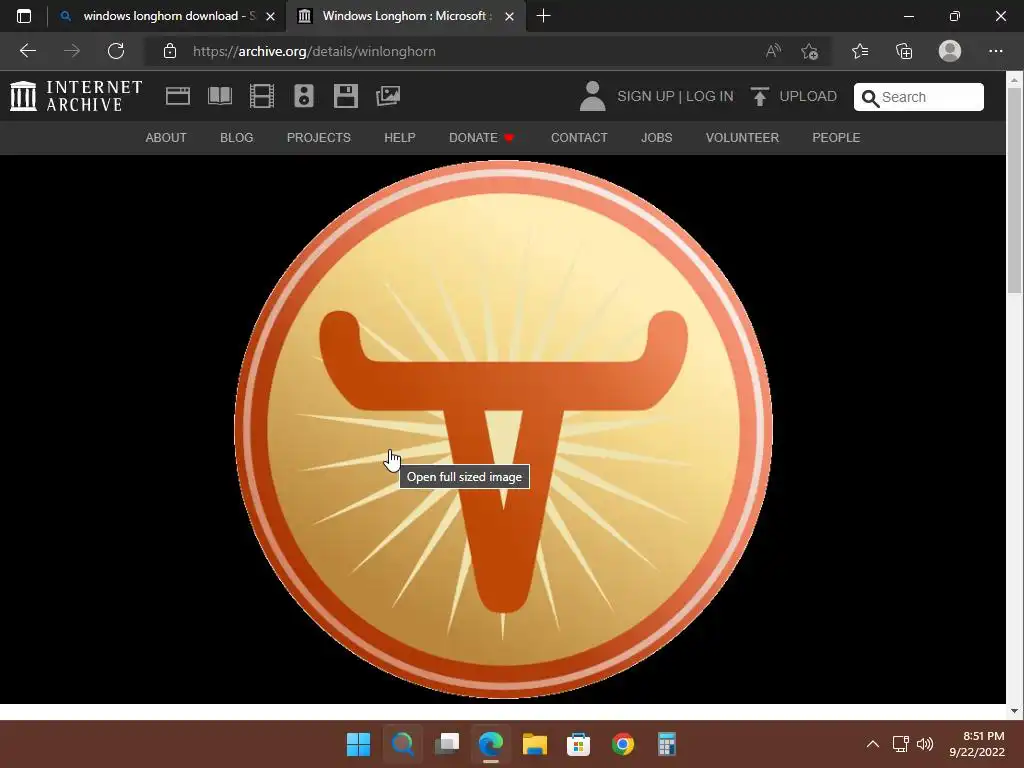The height and width of the screenshot is (768, 1024).
Task: Open Edge Settings and more (three dots)
Action: [995, 51]
